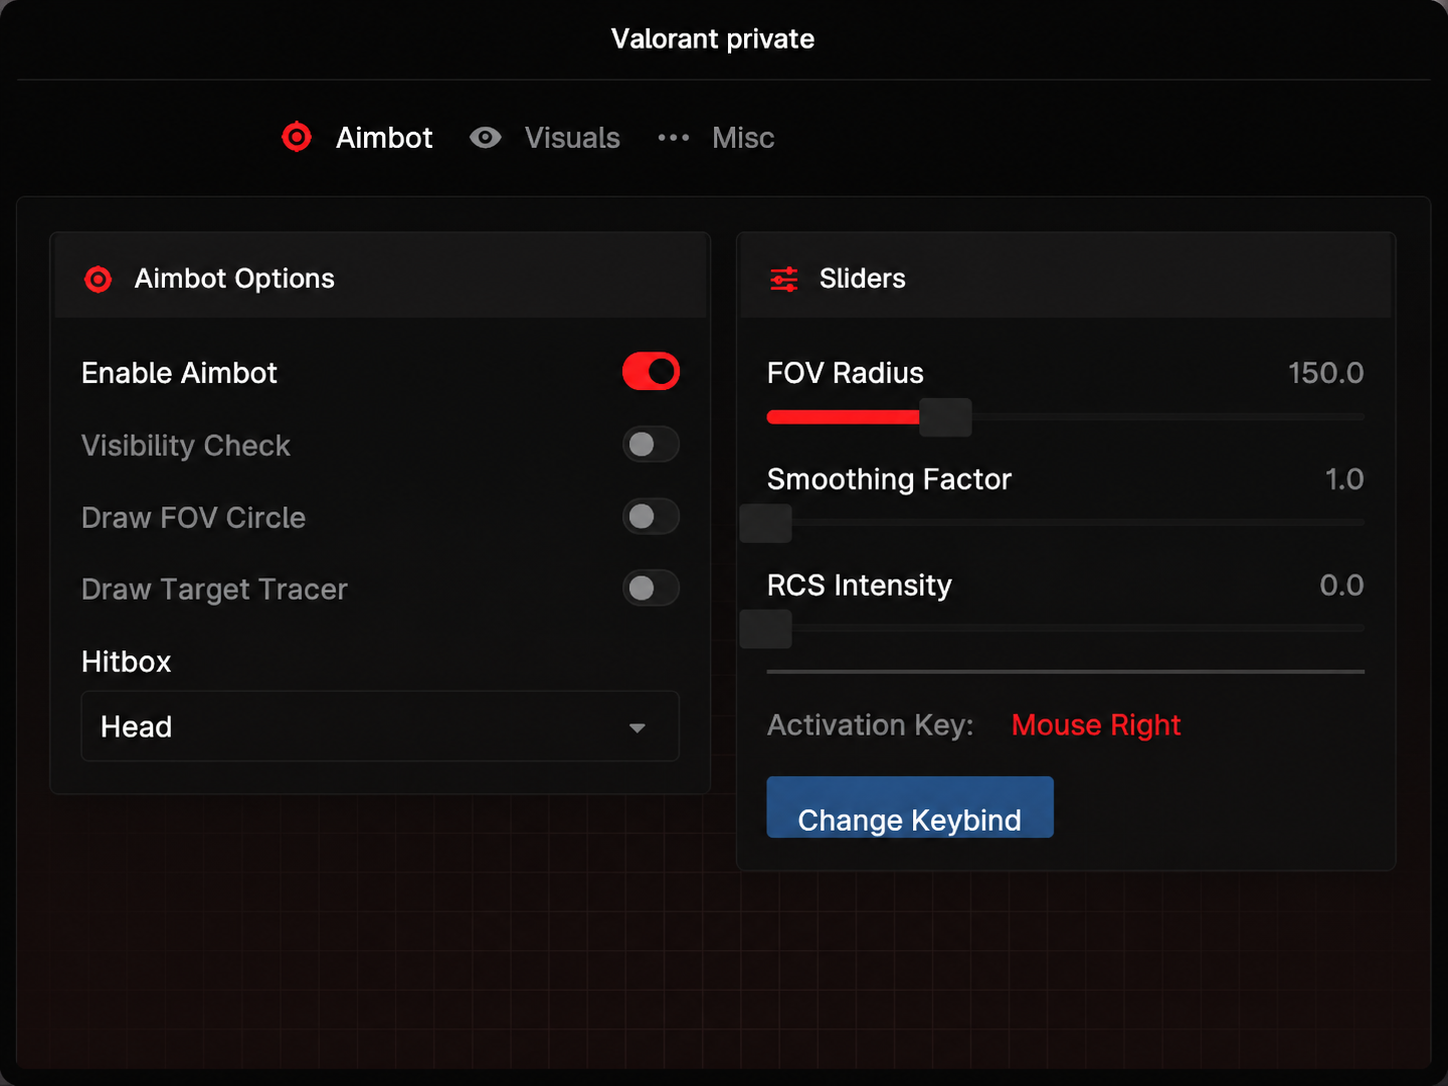This screenshot has height=1086, width=1448.
Task: Click the "Aimbot Options" panel heading
Action: point(234,279)
